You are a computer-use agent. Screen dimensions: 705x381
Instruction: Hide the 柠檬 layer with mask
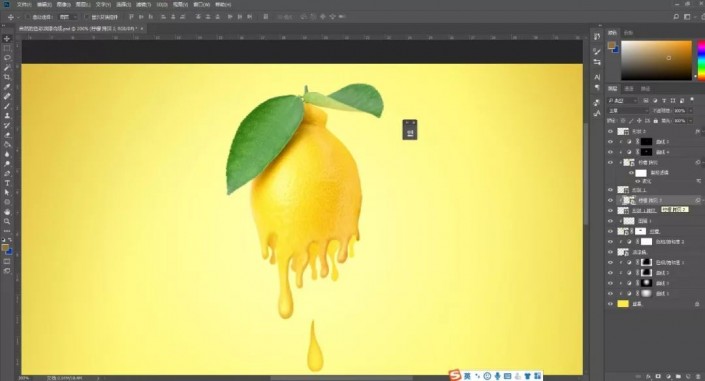point(610,231)
